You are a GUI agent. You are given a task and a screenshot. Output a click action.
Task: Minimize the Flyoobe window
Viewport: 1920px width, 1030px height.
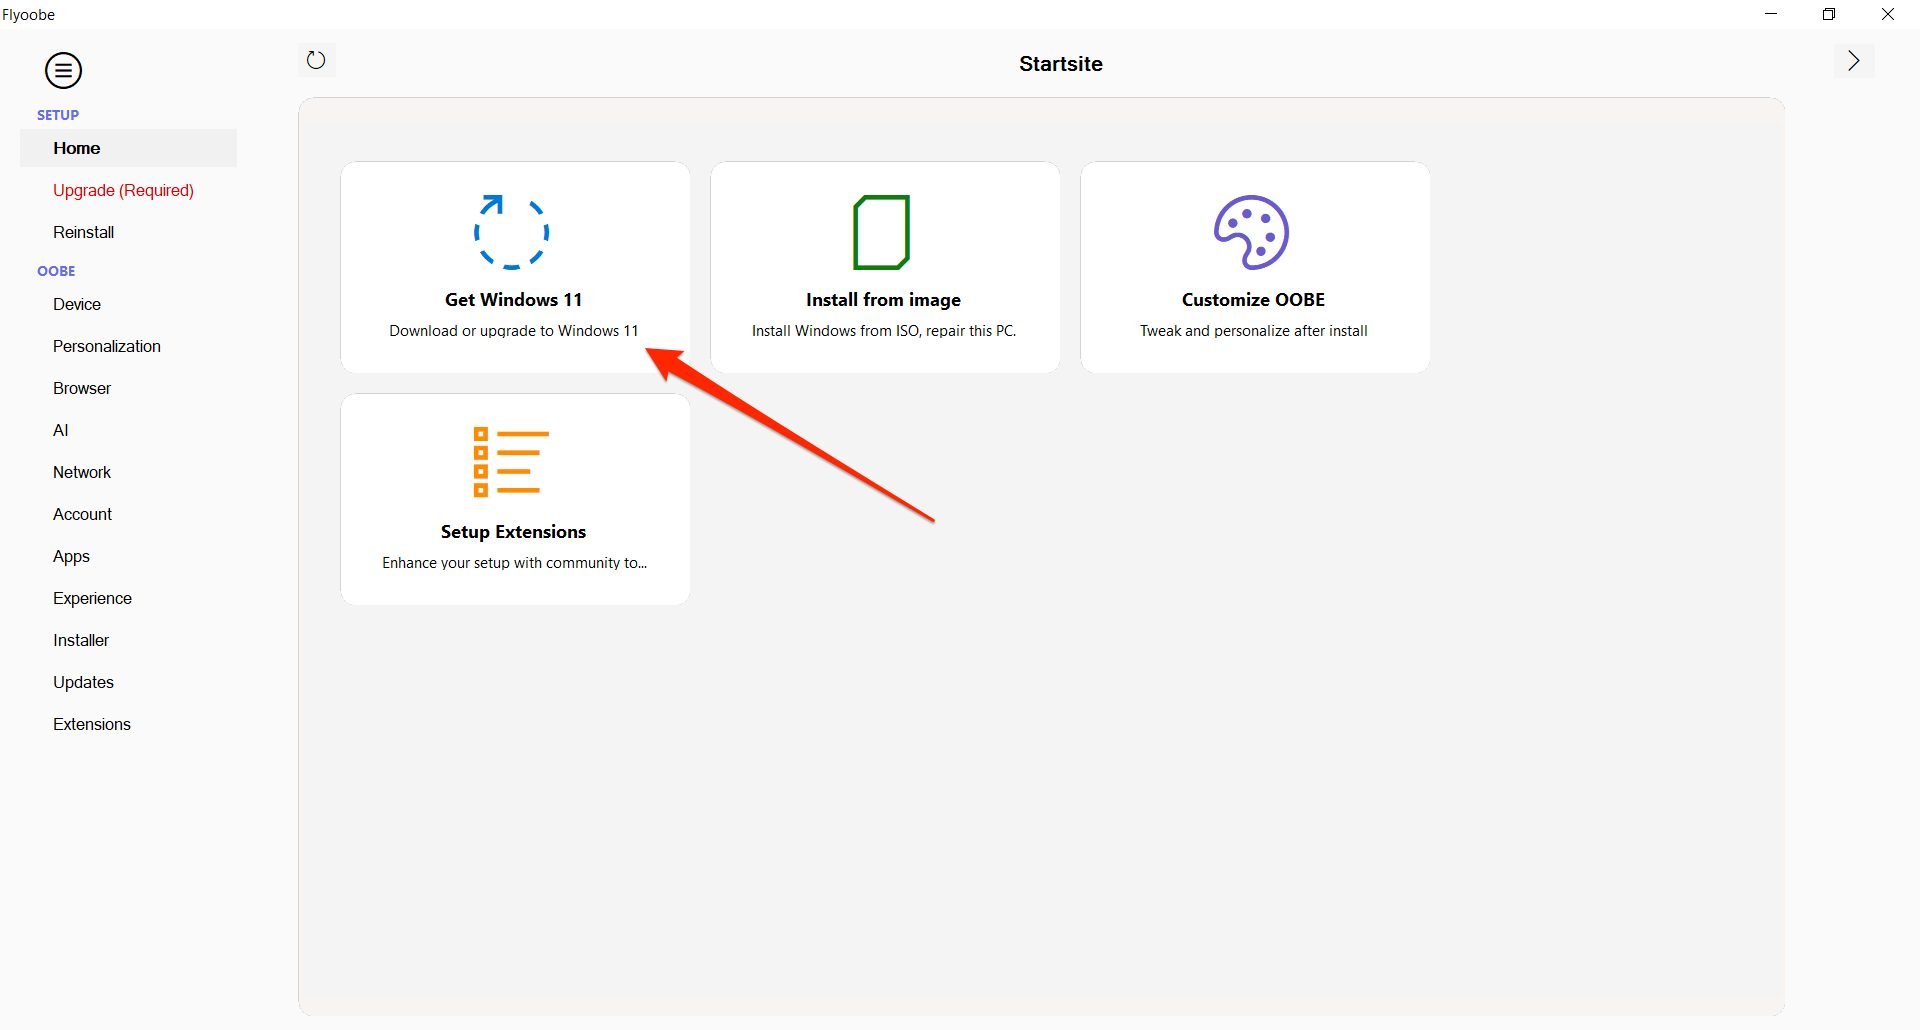click(1772, 14)
